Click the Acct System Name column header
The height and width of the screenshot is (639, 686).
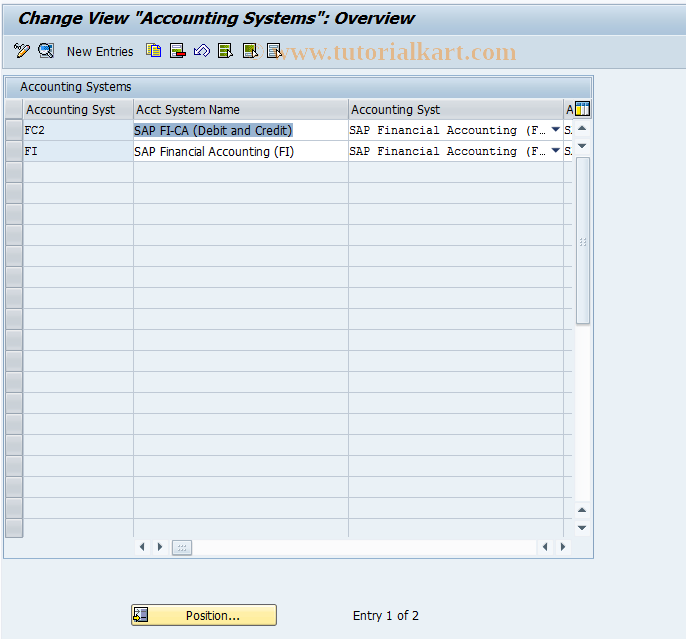241,109
